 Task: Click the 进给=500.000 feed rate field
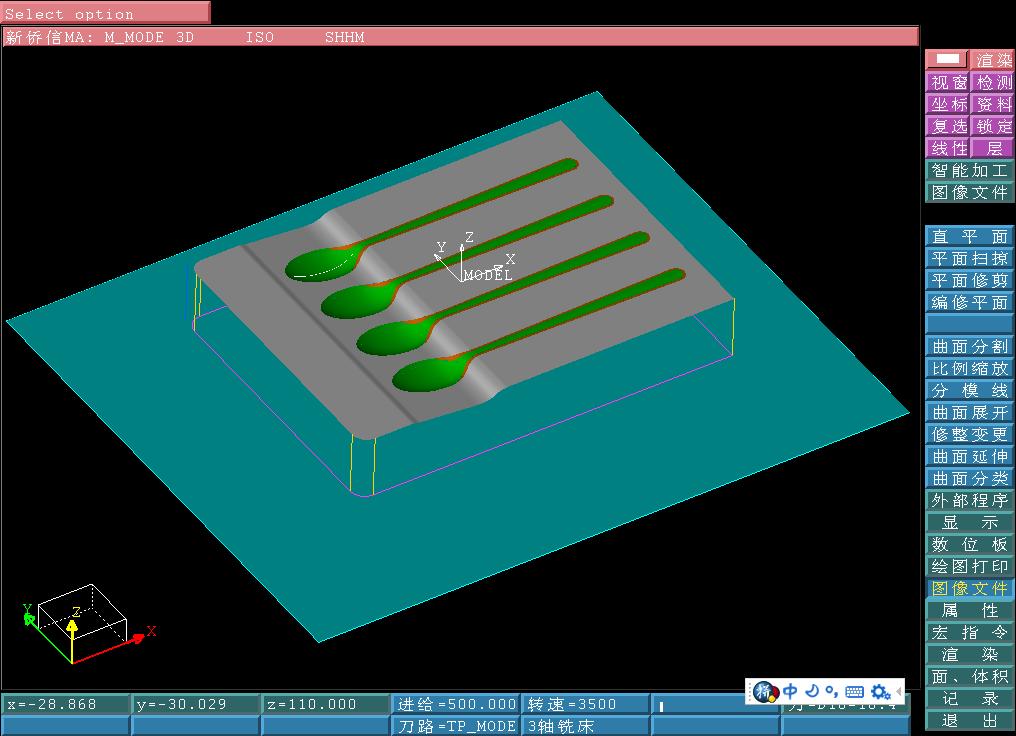pyautogui.click(x=456, y=704)
